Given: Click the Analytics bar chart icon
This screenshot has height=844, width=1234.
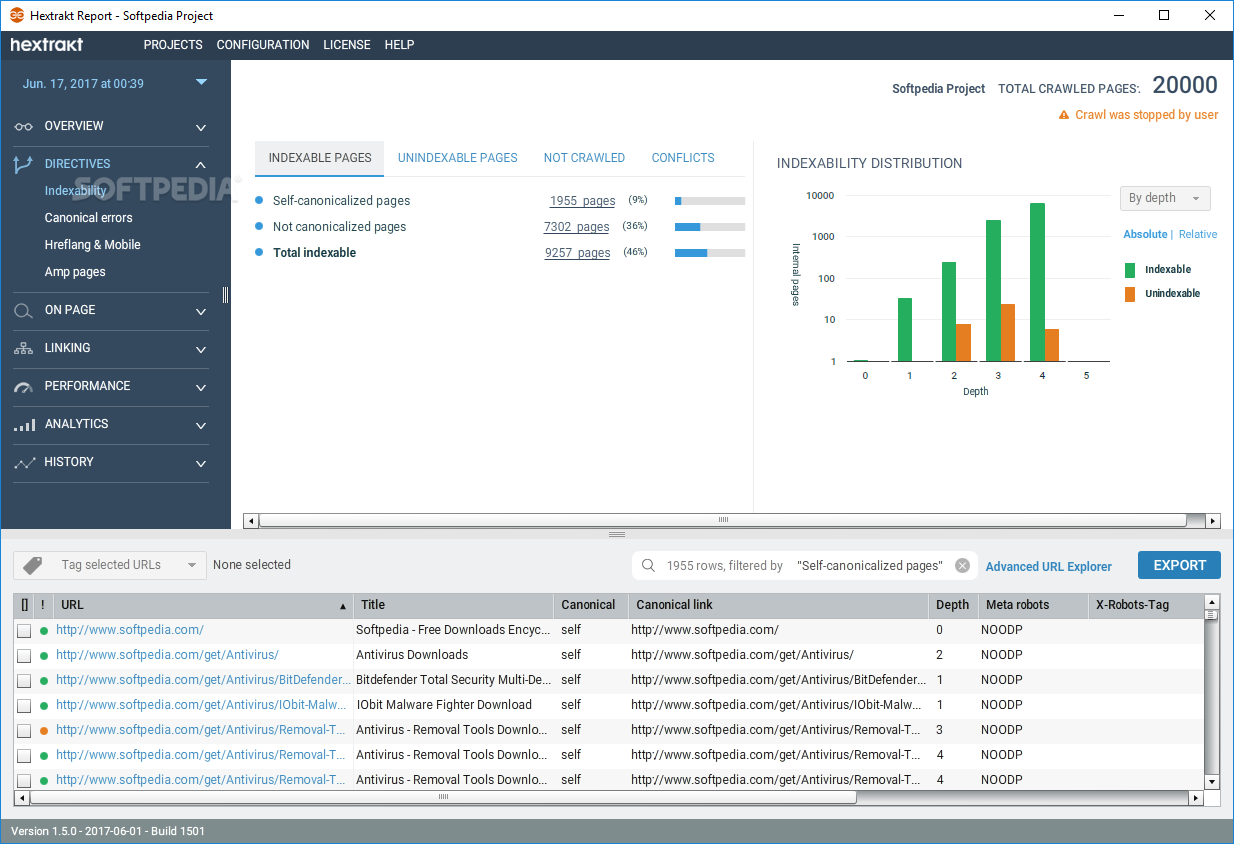Looking at the screenshot, I should click(24, 425).
